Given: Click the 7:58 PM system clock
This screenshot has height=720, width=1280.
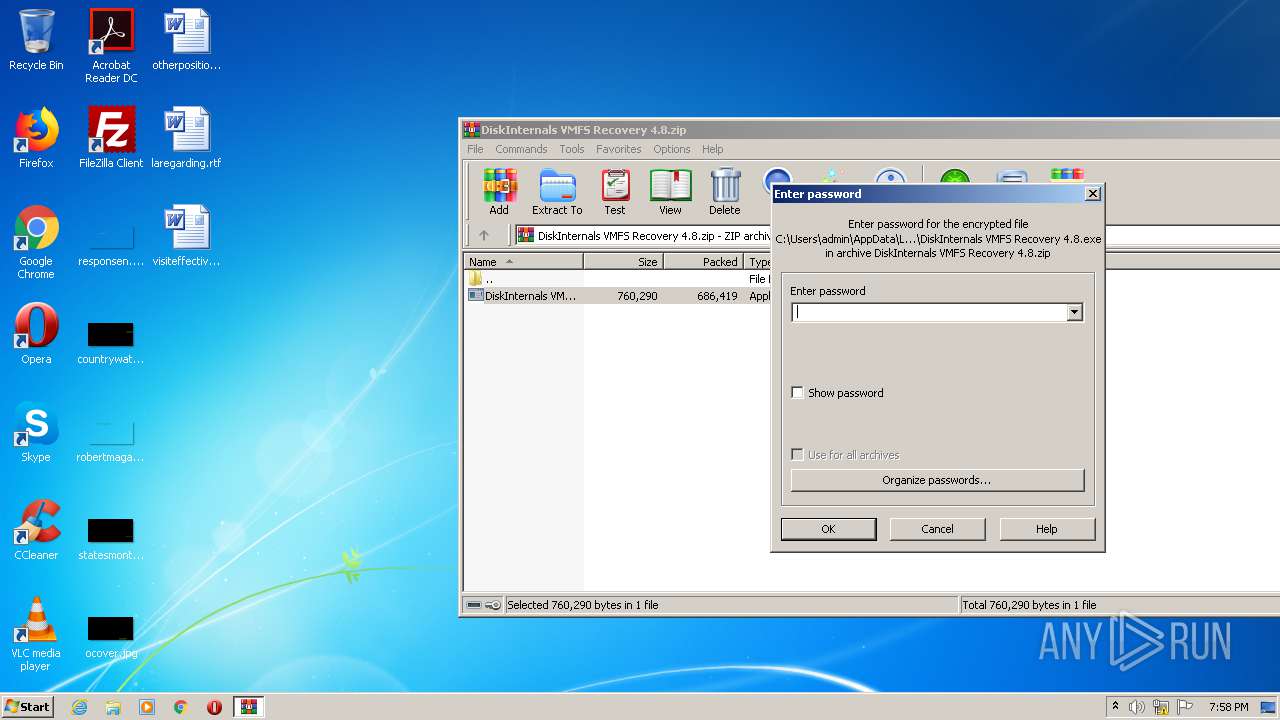Looking at the screenshot, I should point(1229,707).
